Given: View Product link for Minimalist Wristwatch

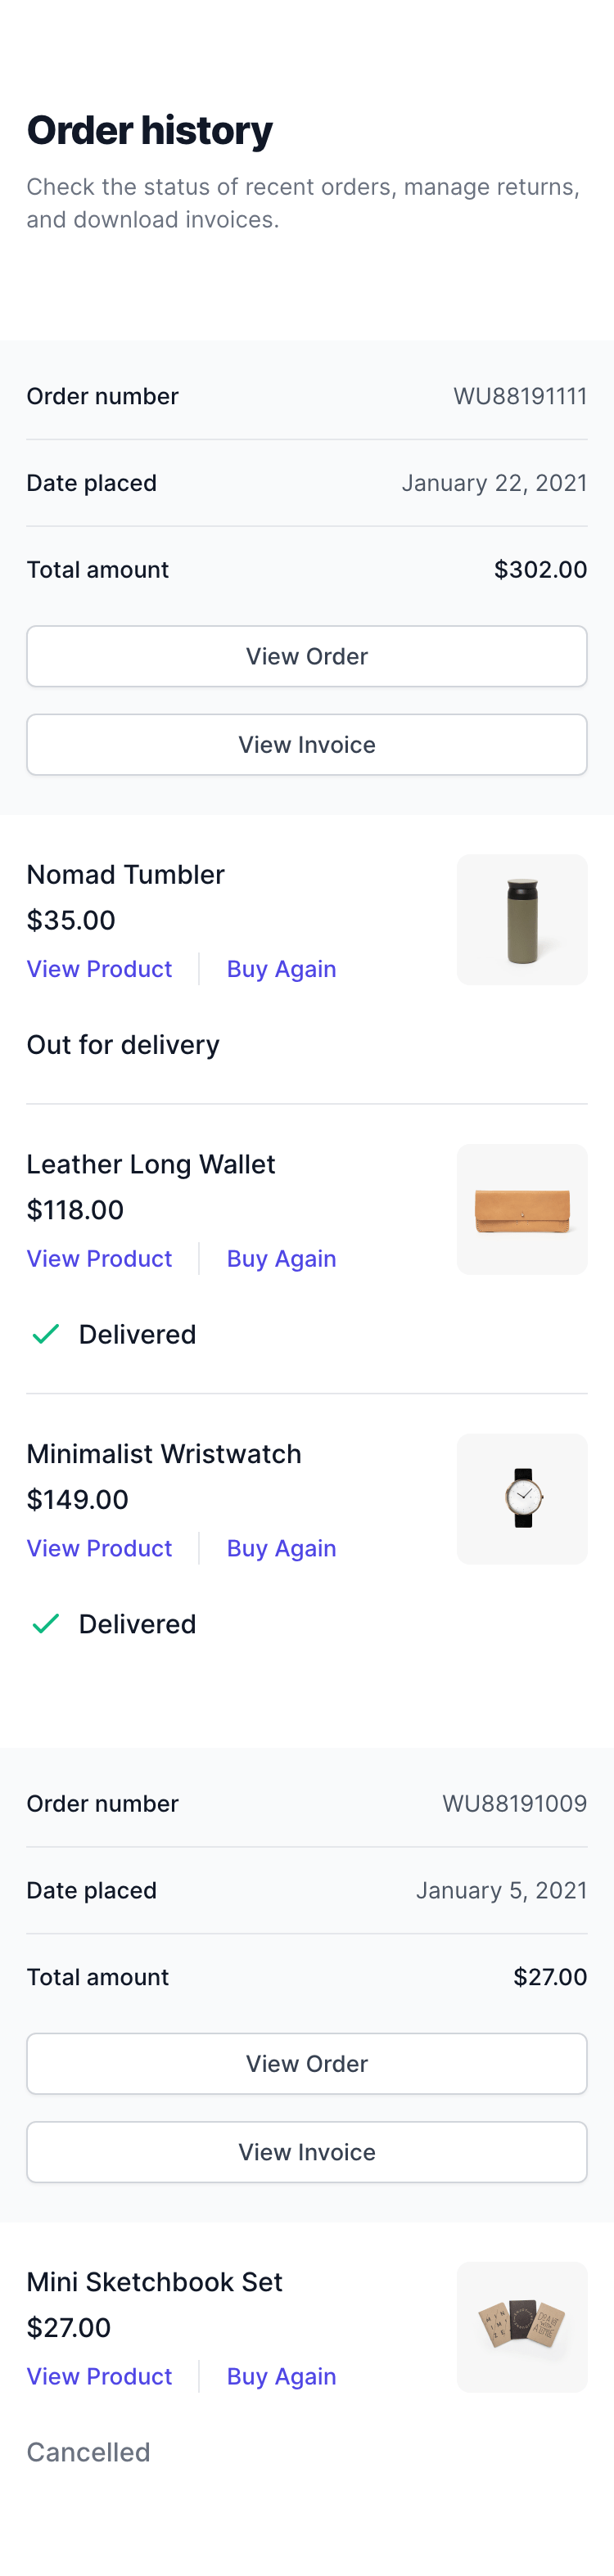Looking at the screenshot, I should (x=99, y=1549).
